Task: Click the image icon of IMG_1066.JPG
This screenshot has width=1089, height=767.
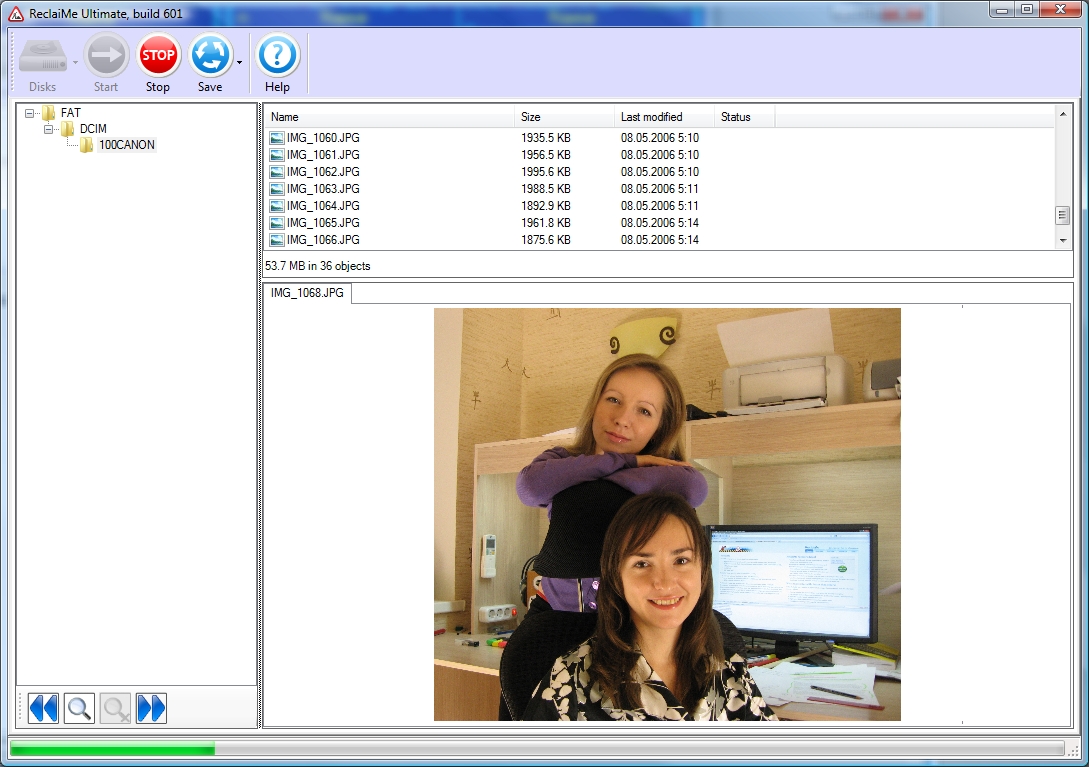Action: tap(277, 240)
